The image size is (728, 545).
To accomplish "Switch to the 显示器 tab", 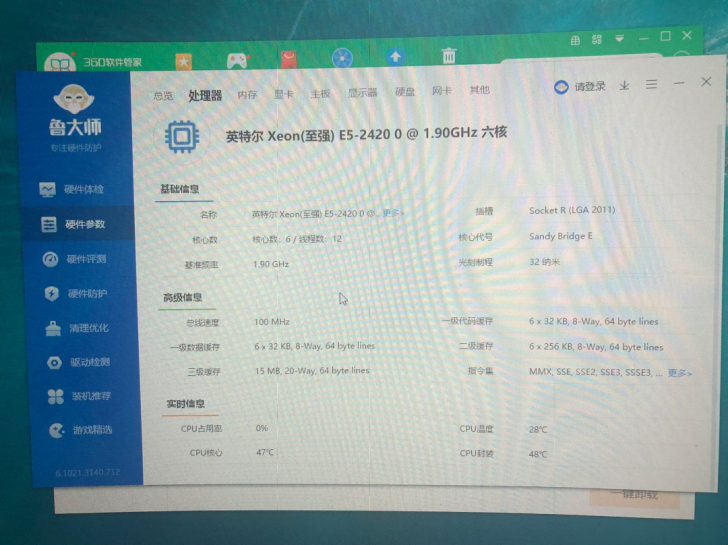I will 363,93.
